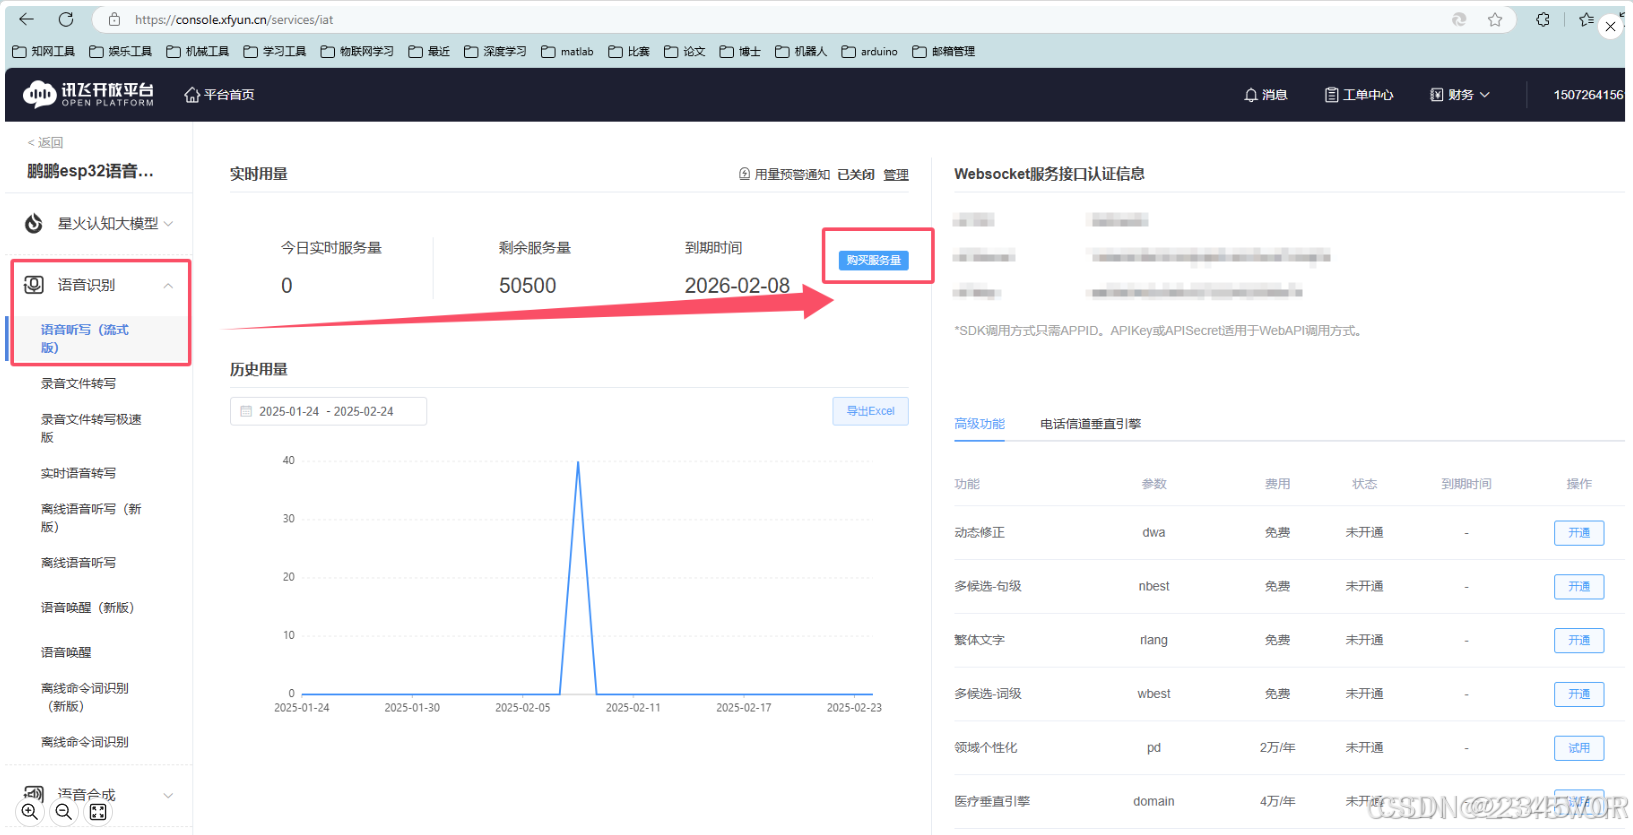Collapse the 语音识别 sidebar section

pos(99,285)
